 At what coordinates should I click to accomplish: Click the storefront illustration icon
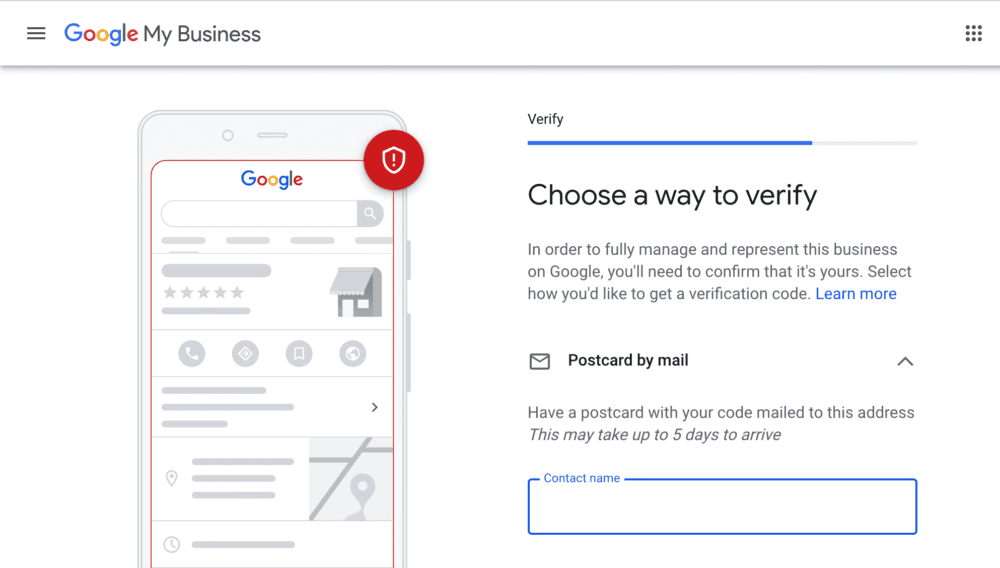356,292
